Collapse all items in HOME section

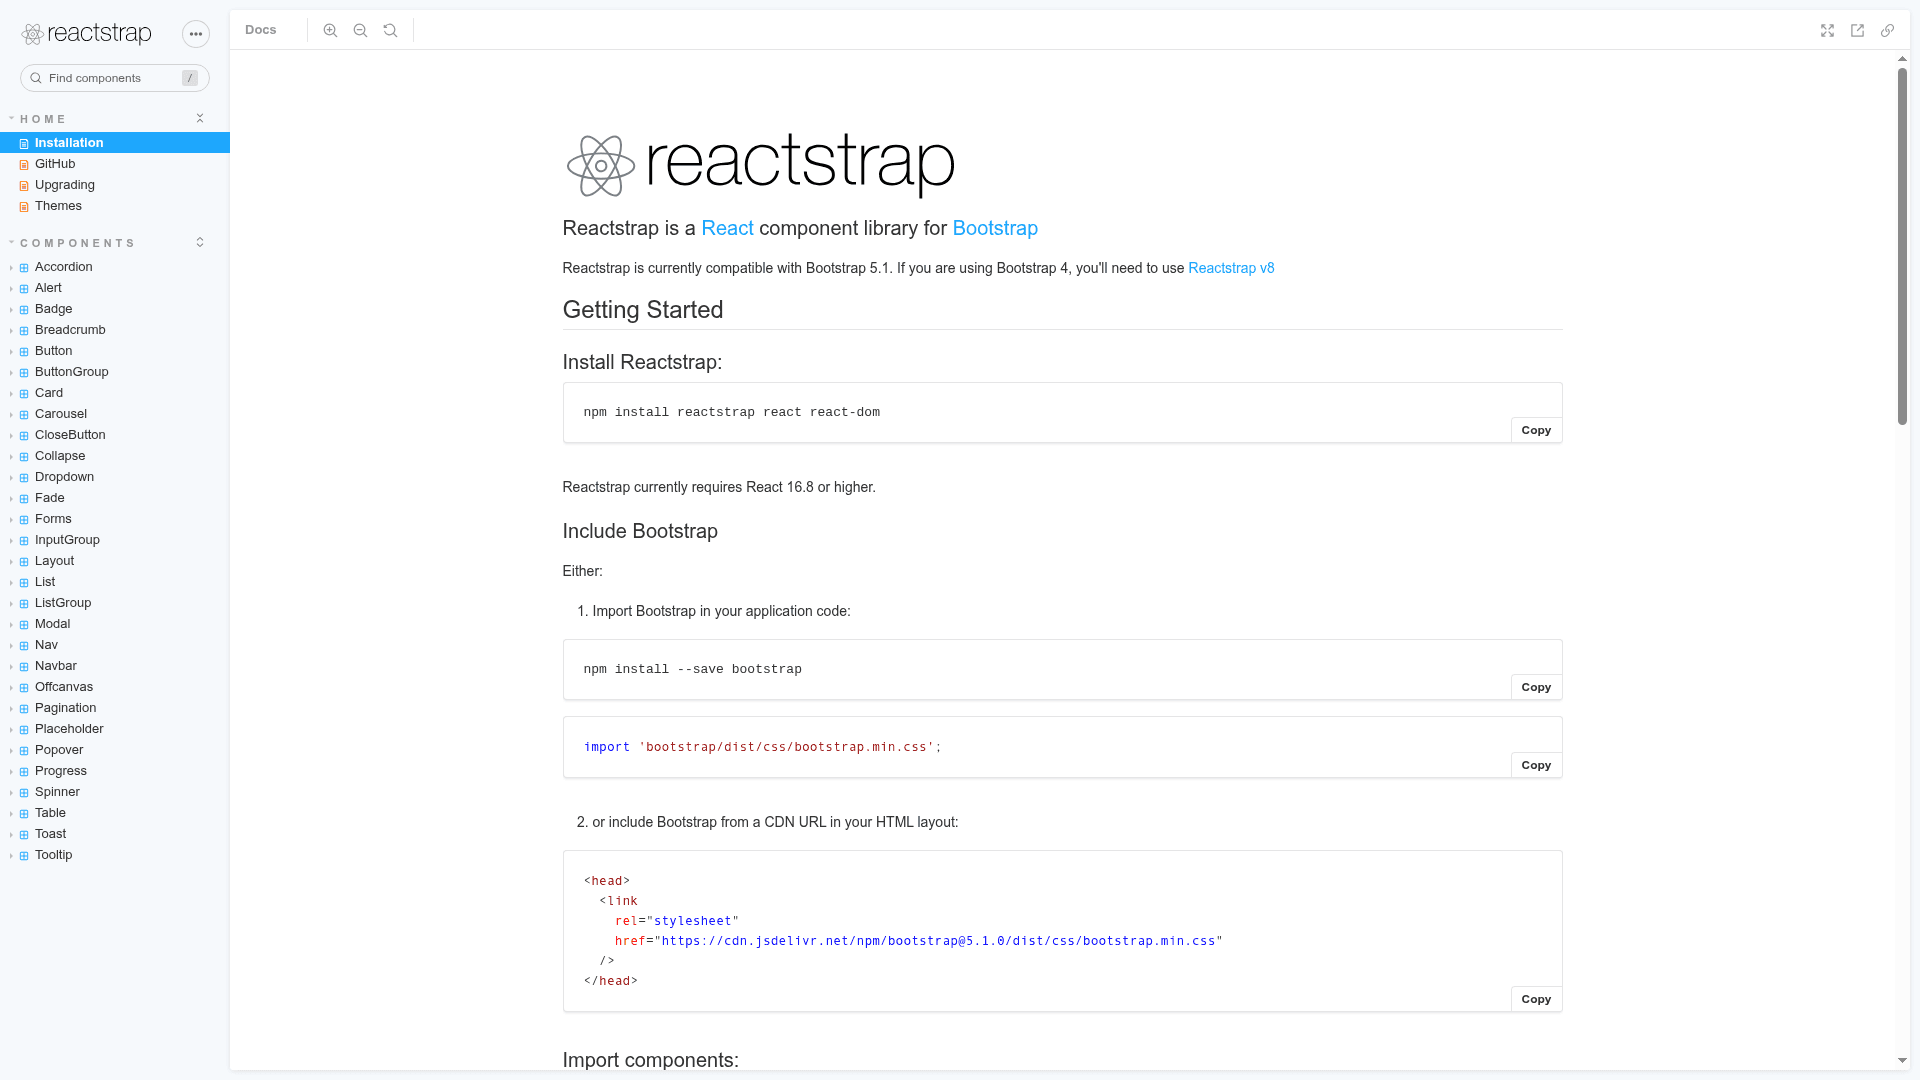tap(200, 118)
